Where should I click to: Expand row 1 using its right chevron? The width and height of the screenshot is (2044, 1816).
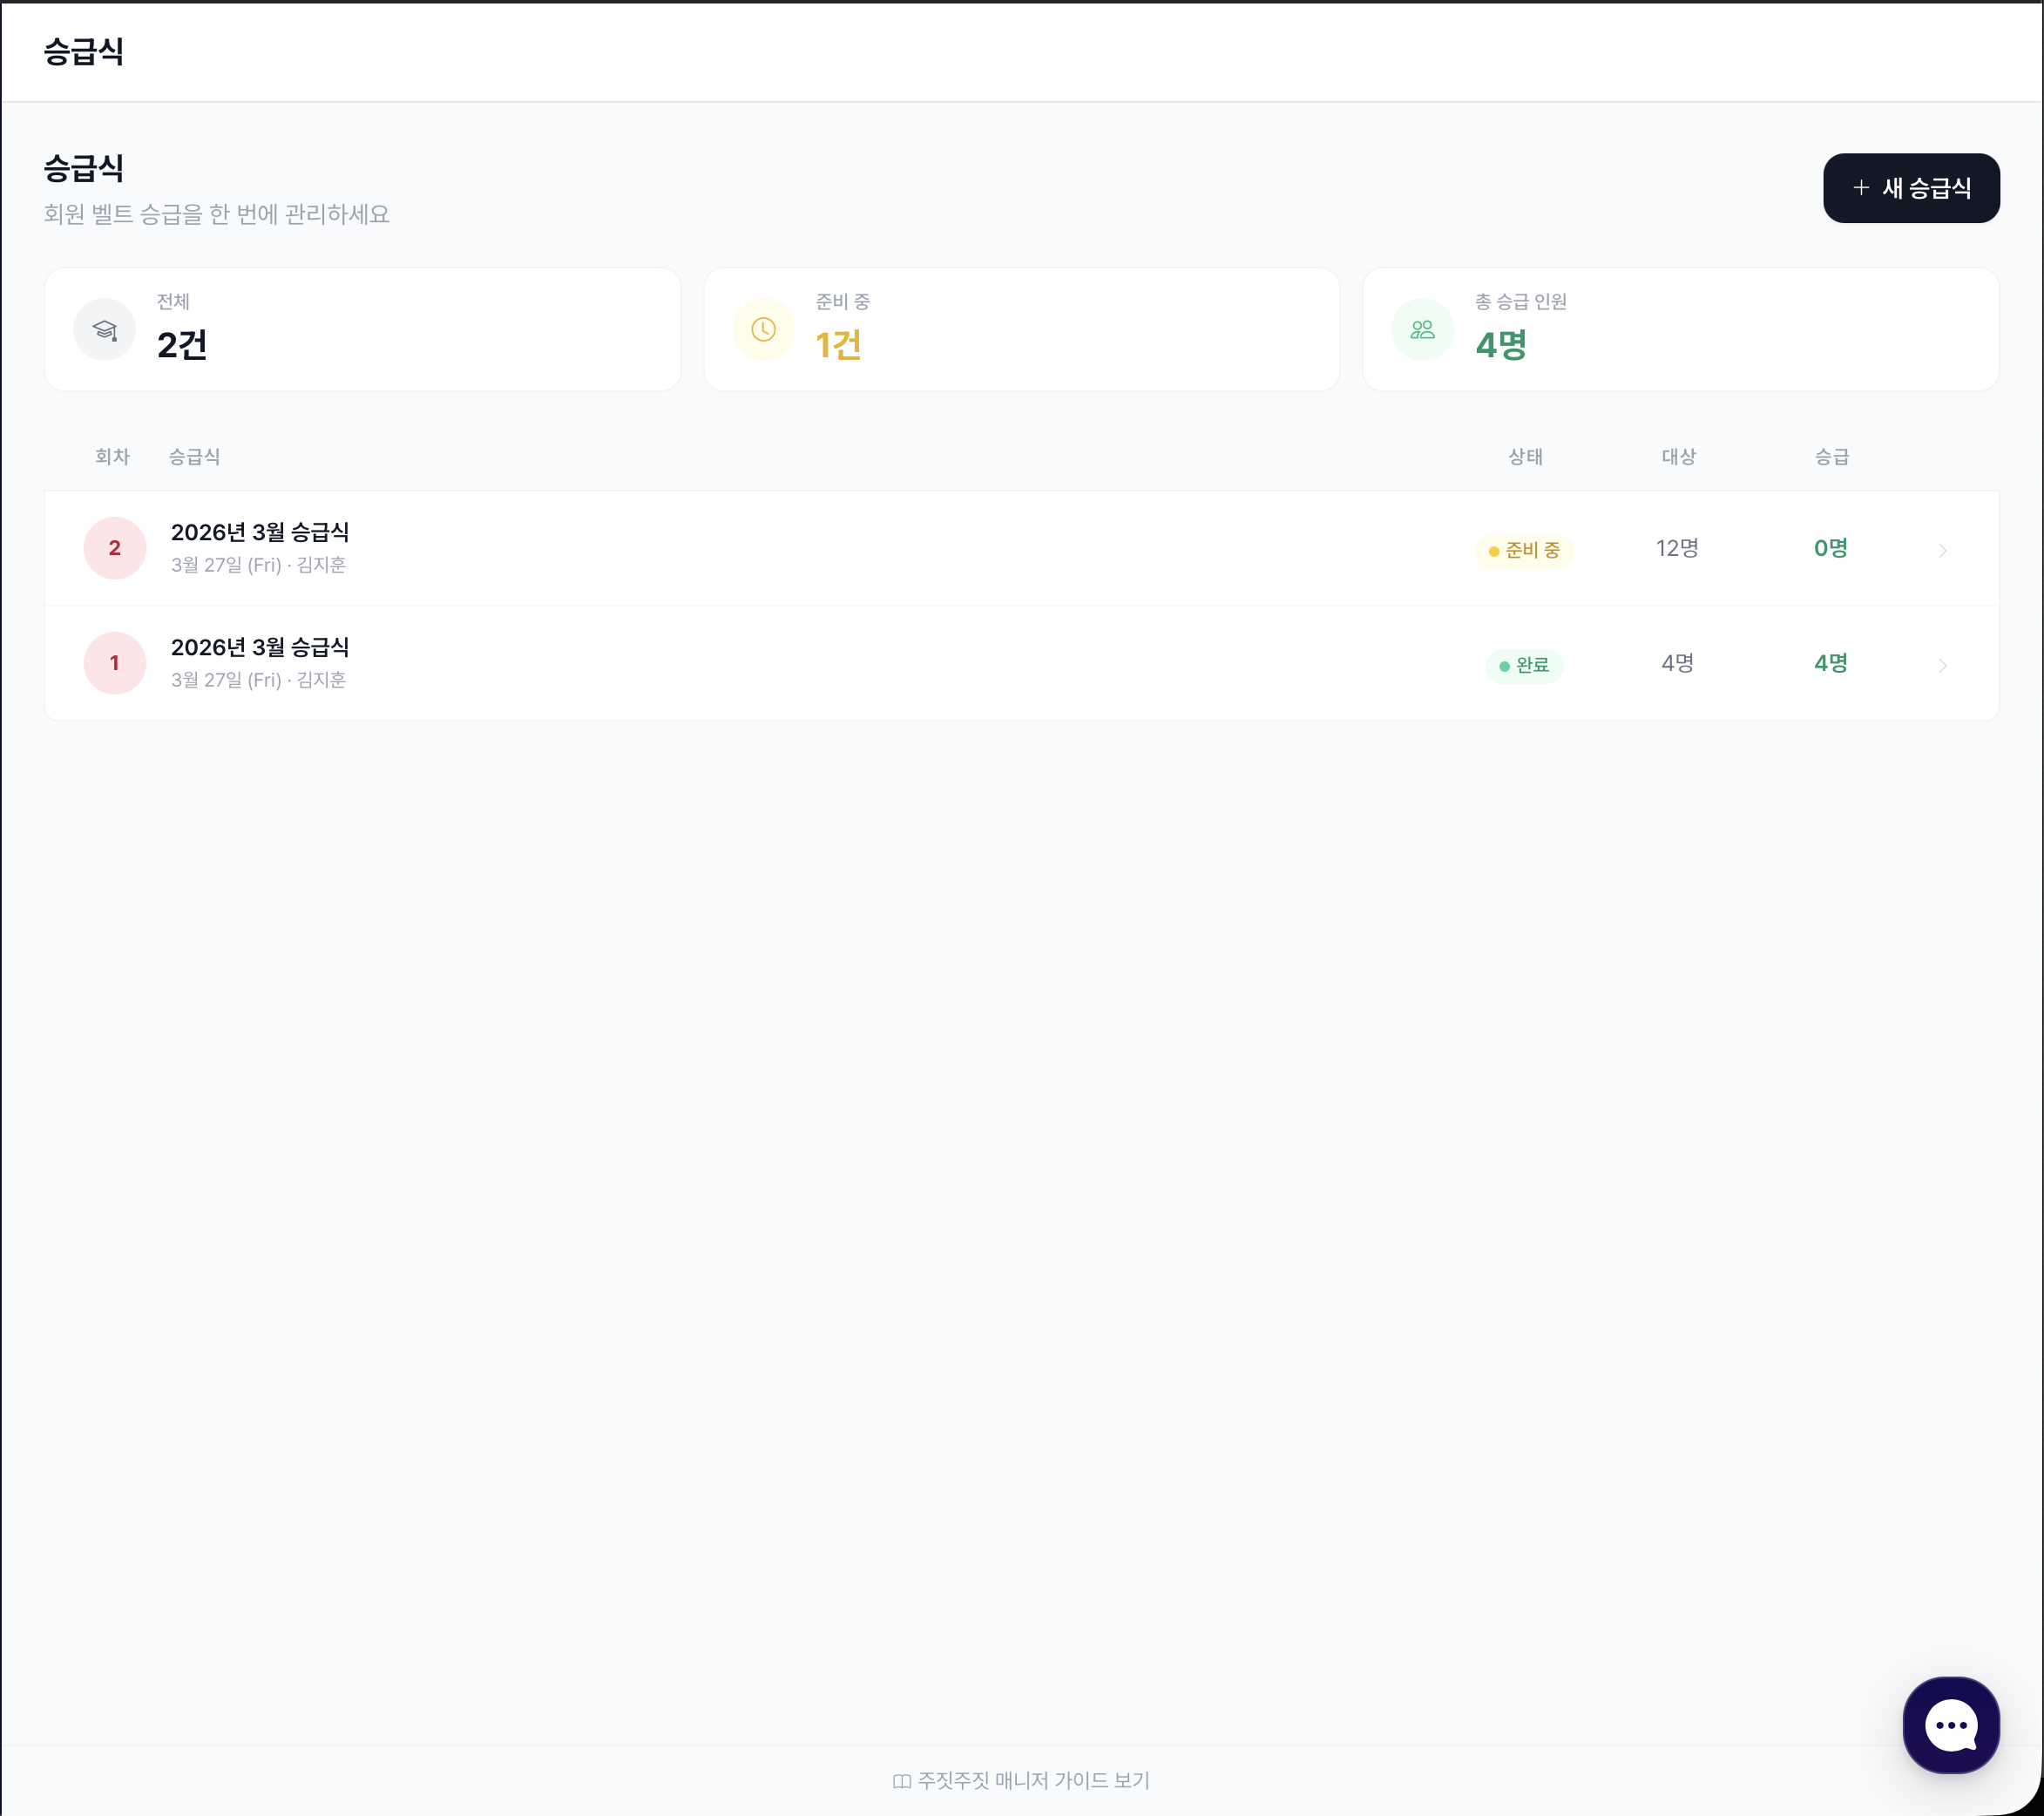(x=1942, y=665)
